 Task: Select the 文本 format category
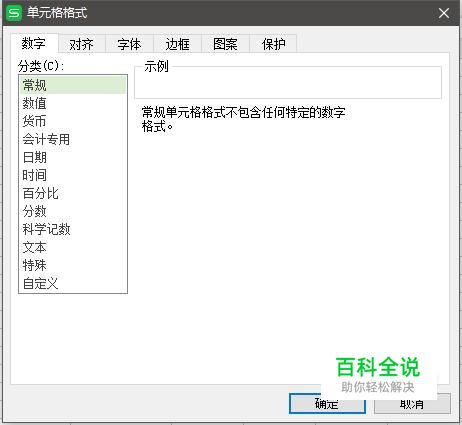pos(73,247)
